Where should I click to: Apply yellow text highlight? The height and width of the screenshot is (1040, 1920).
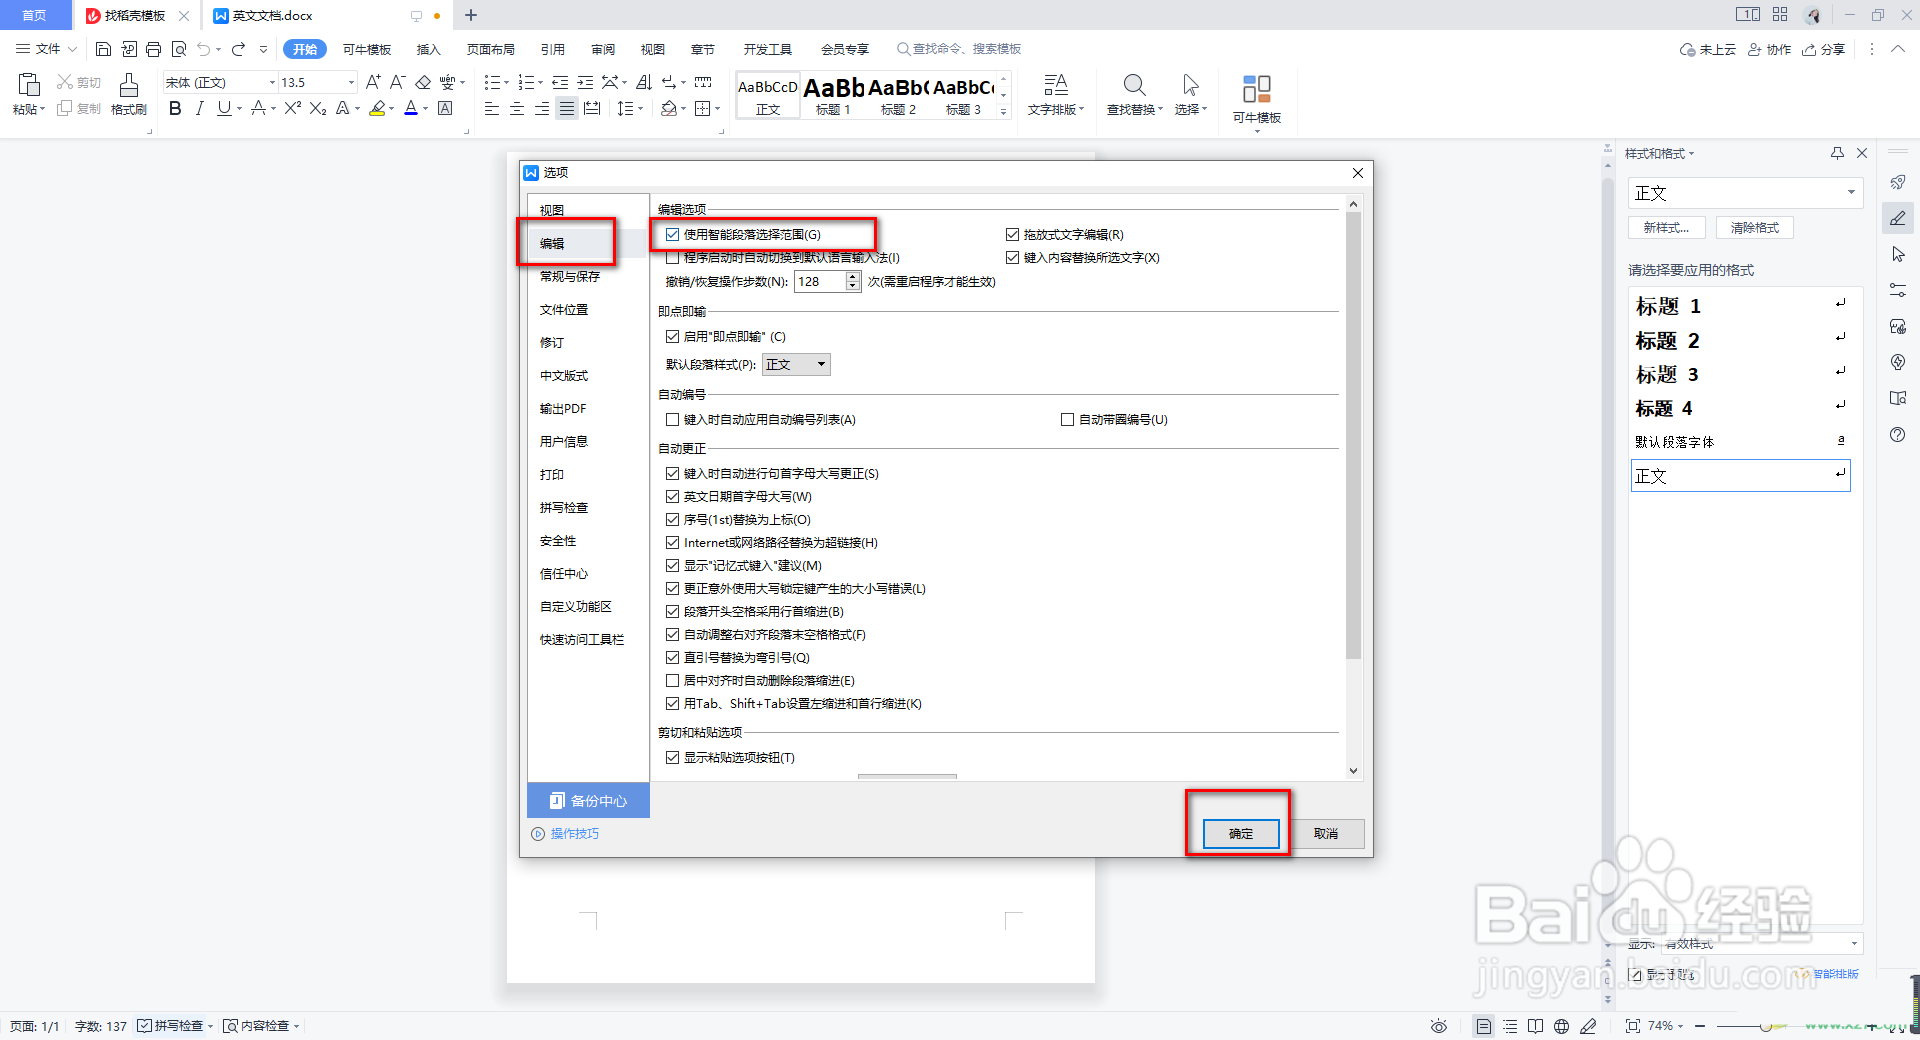point(379,109)
